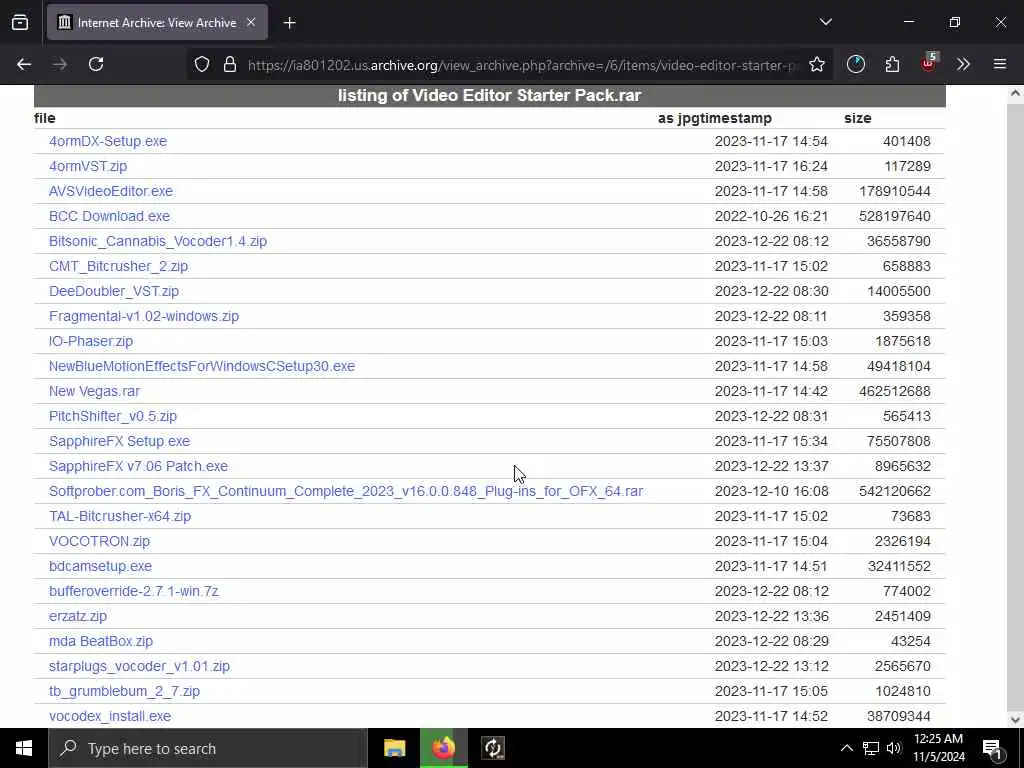Open the notification center icon
This screenshot has width=1024, height=768.
(x=992, y=749)
